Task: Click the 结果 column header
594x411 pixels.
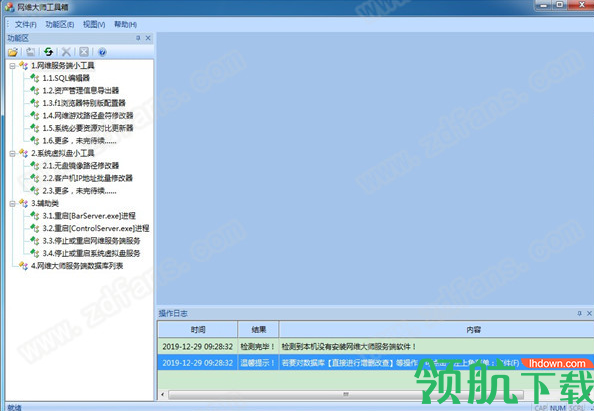Action: click(x=258, y=330)
